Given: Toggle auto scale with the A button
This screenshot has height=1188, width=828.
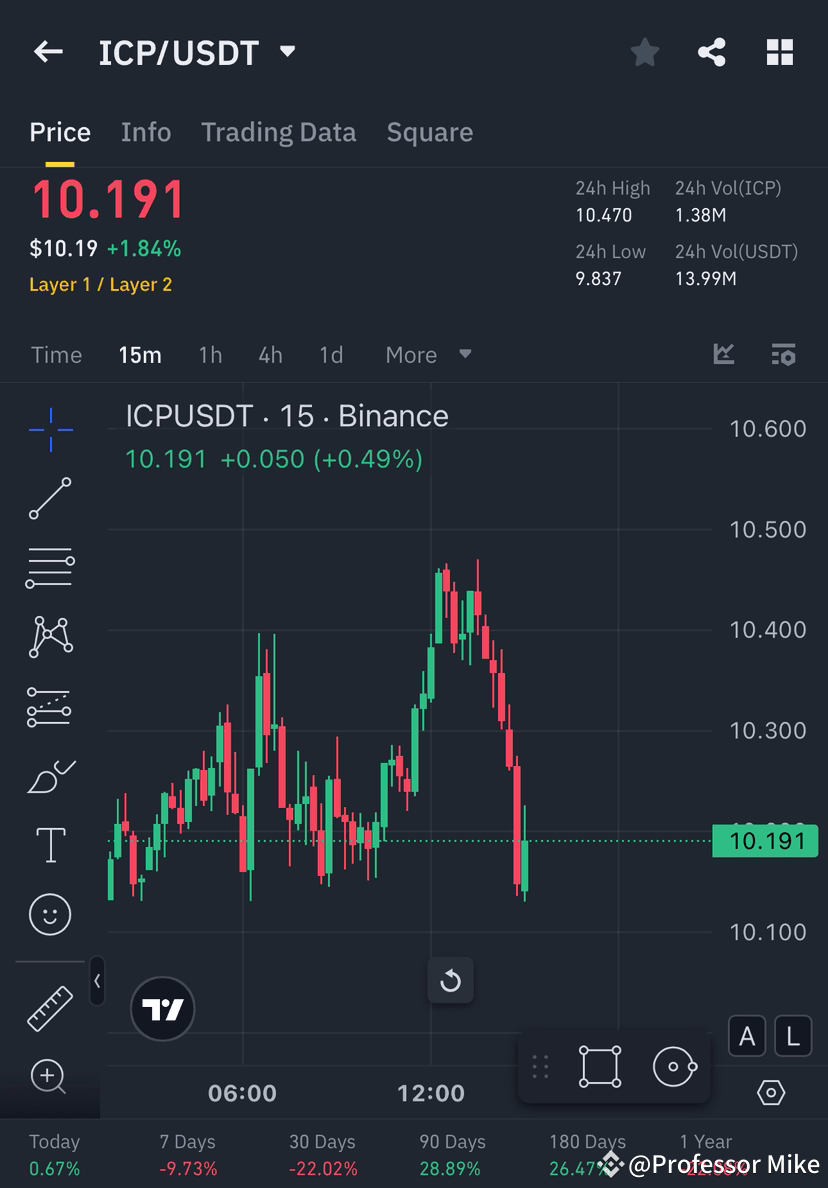Looking at the screenshot, I should 747,1036.
